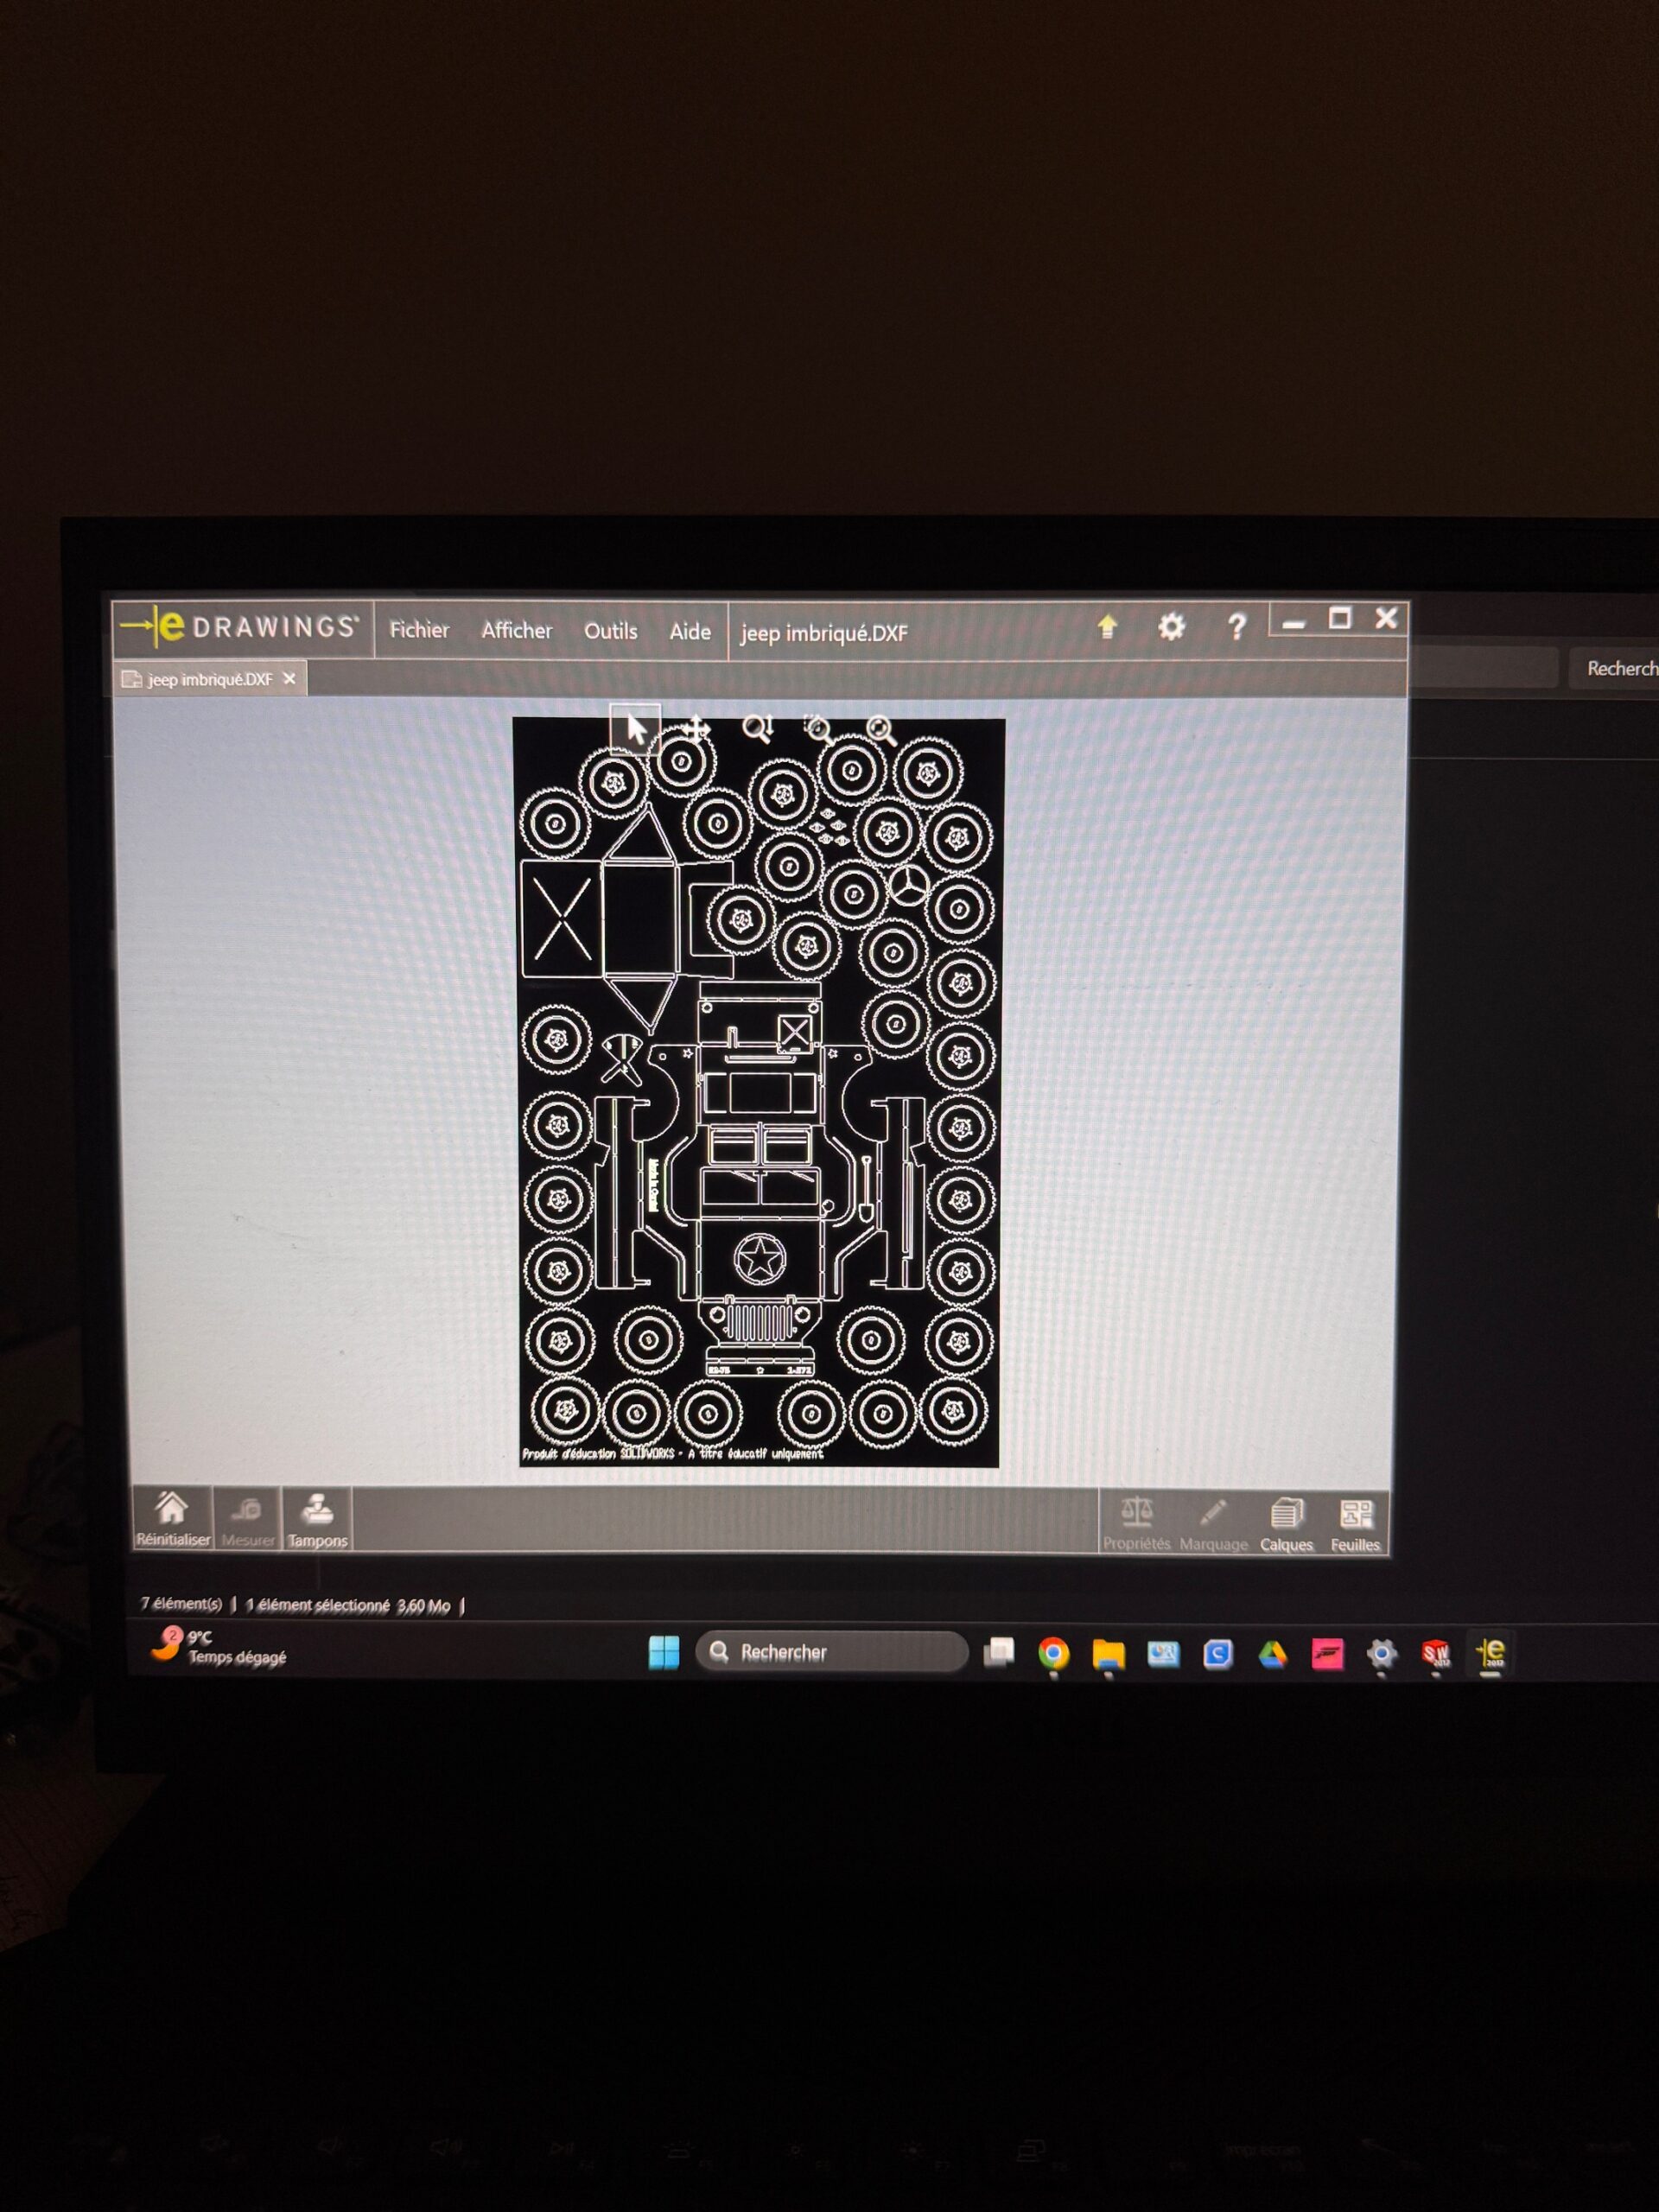
Task: Pick the Zoom to Area tool
Action: point(818,730)
